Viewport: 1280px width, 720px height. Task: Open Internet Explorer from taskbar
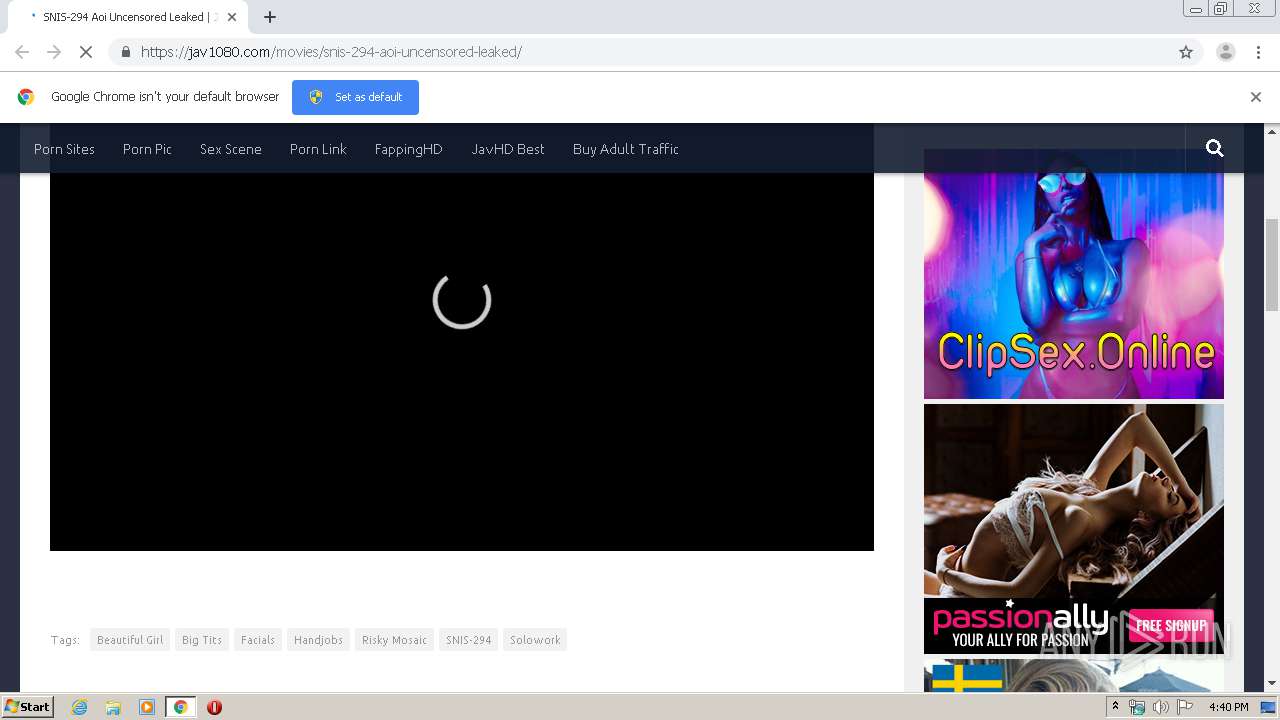(79, 707)
